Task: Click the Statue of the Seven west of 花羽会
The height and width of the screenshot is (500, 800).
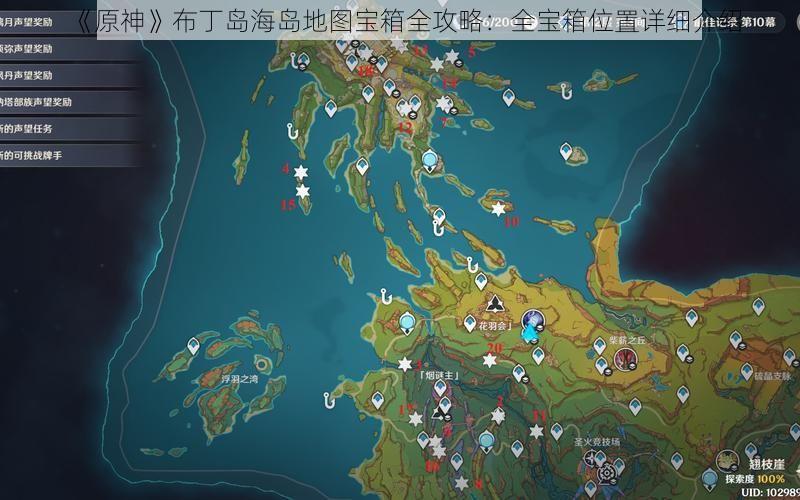Action: (x=407, y=323)
